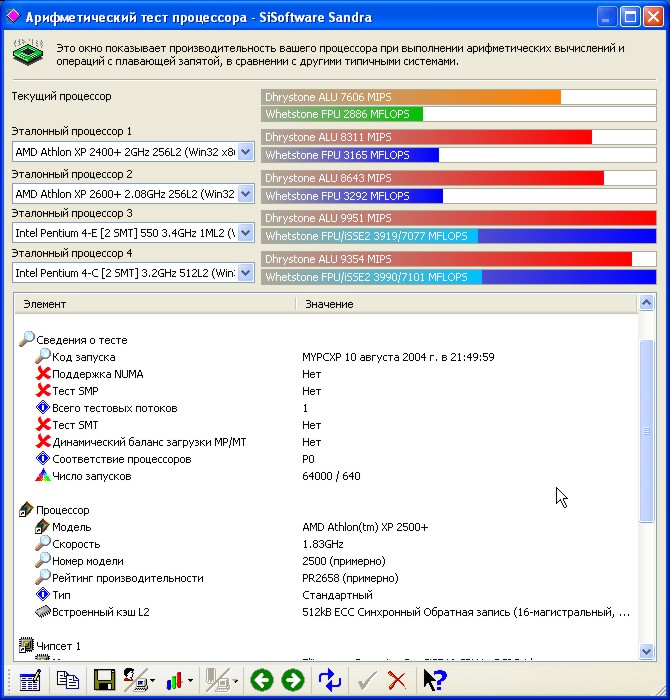Select the Рейтинг производительности row

tap(326, 577)
